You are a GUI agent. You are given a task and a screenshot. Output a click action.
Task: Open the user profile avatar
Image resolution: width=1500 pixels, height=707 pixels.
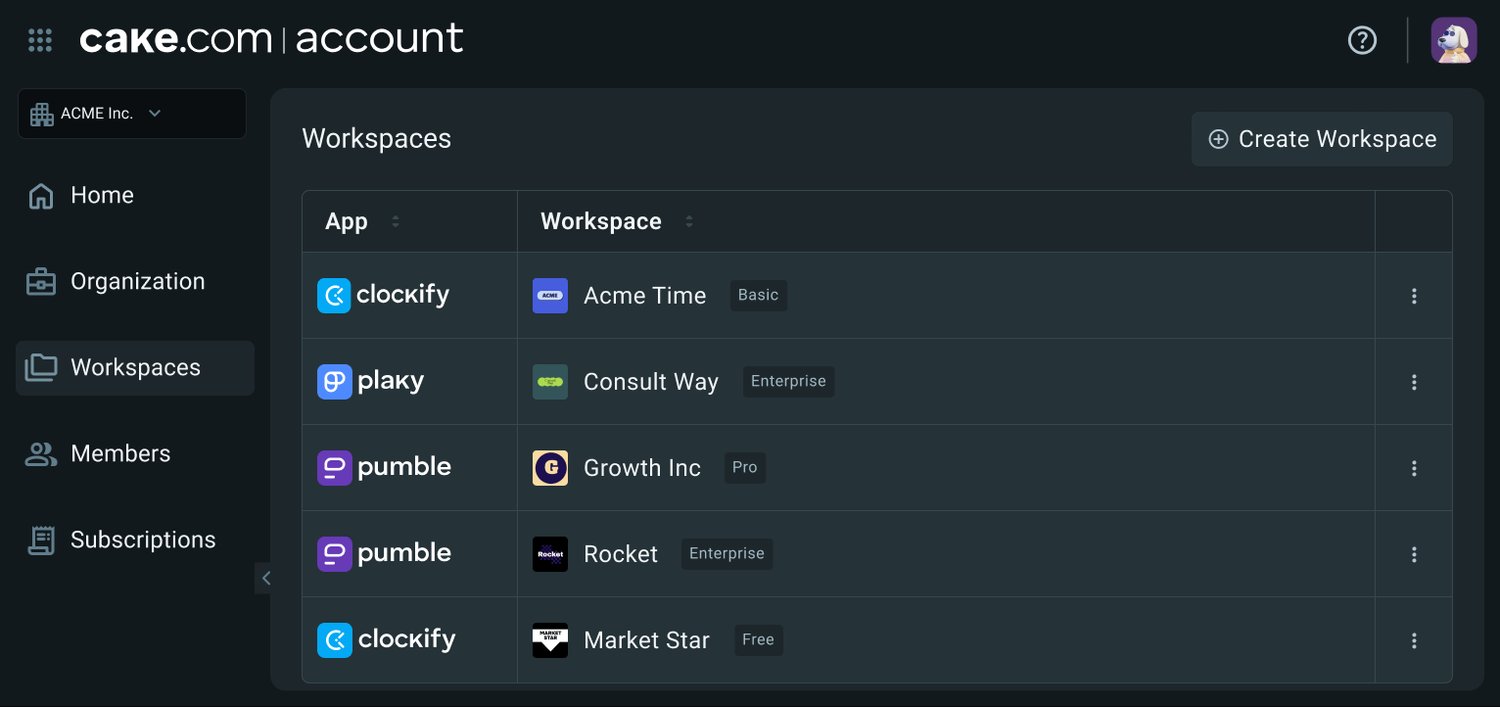tap(1453, 40)
